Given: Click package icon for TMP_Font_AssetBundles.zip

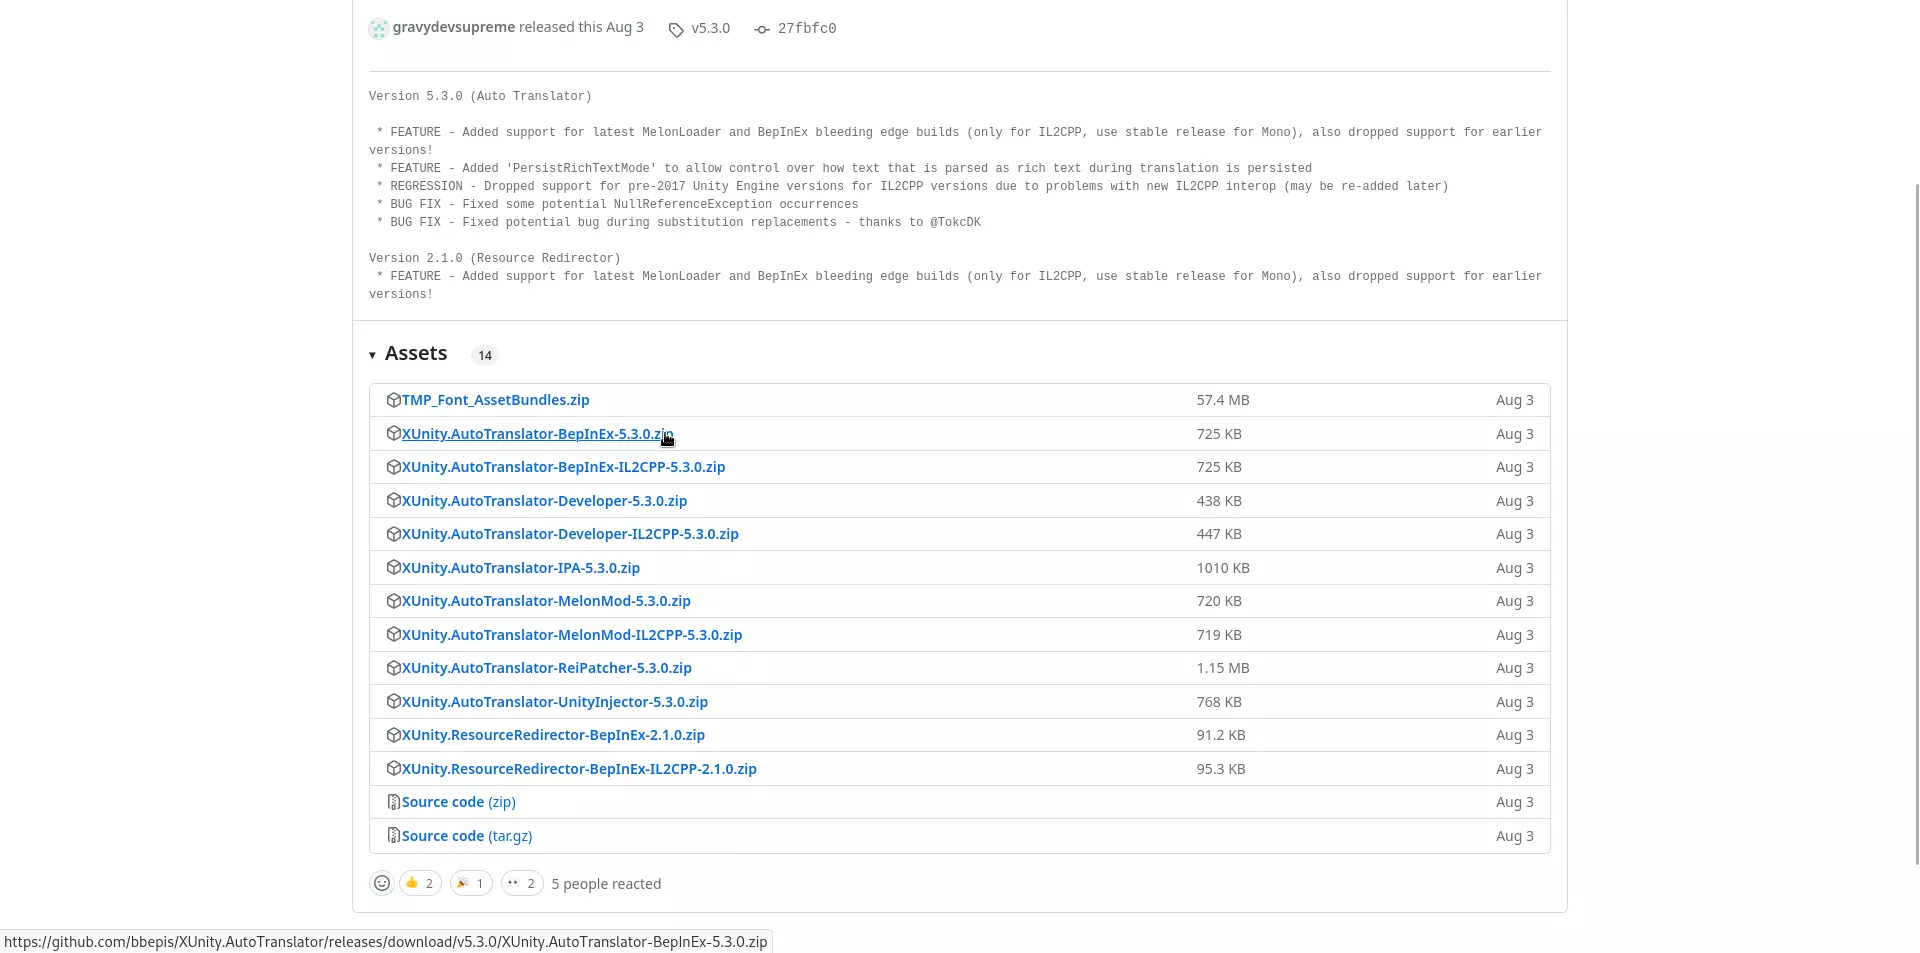Looking at the screenshot, I should (394, 400).
